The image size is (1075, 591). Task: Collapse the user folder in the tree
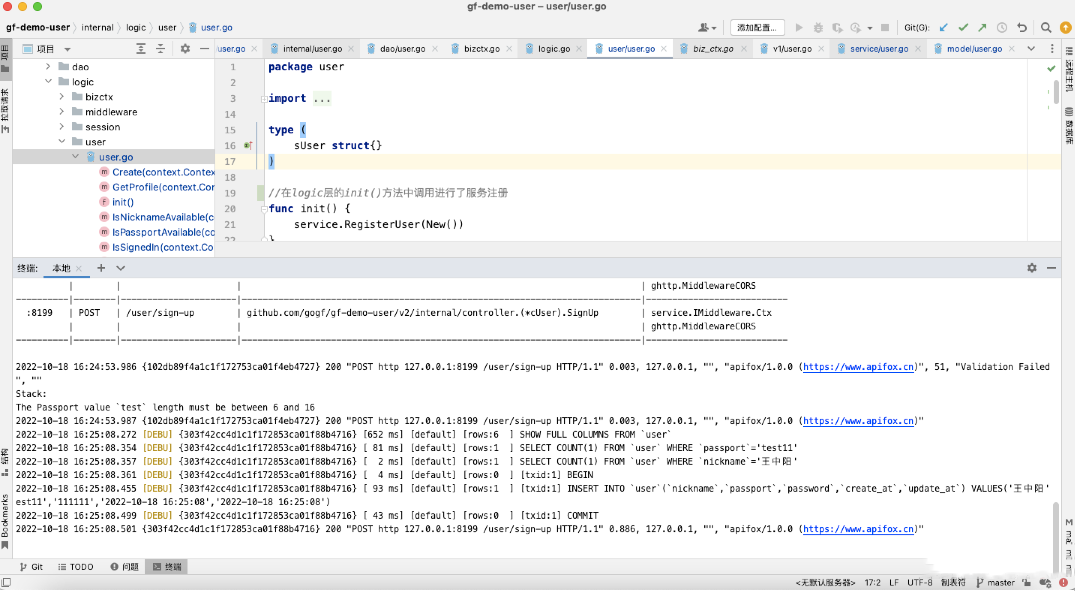tap(62, 142)
